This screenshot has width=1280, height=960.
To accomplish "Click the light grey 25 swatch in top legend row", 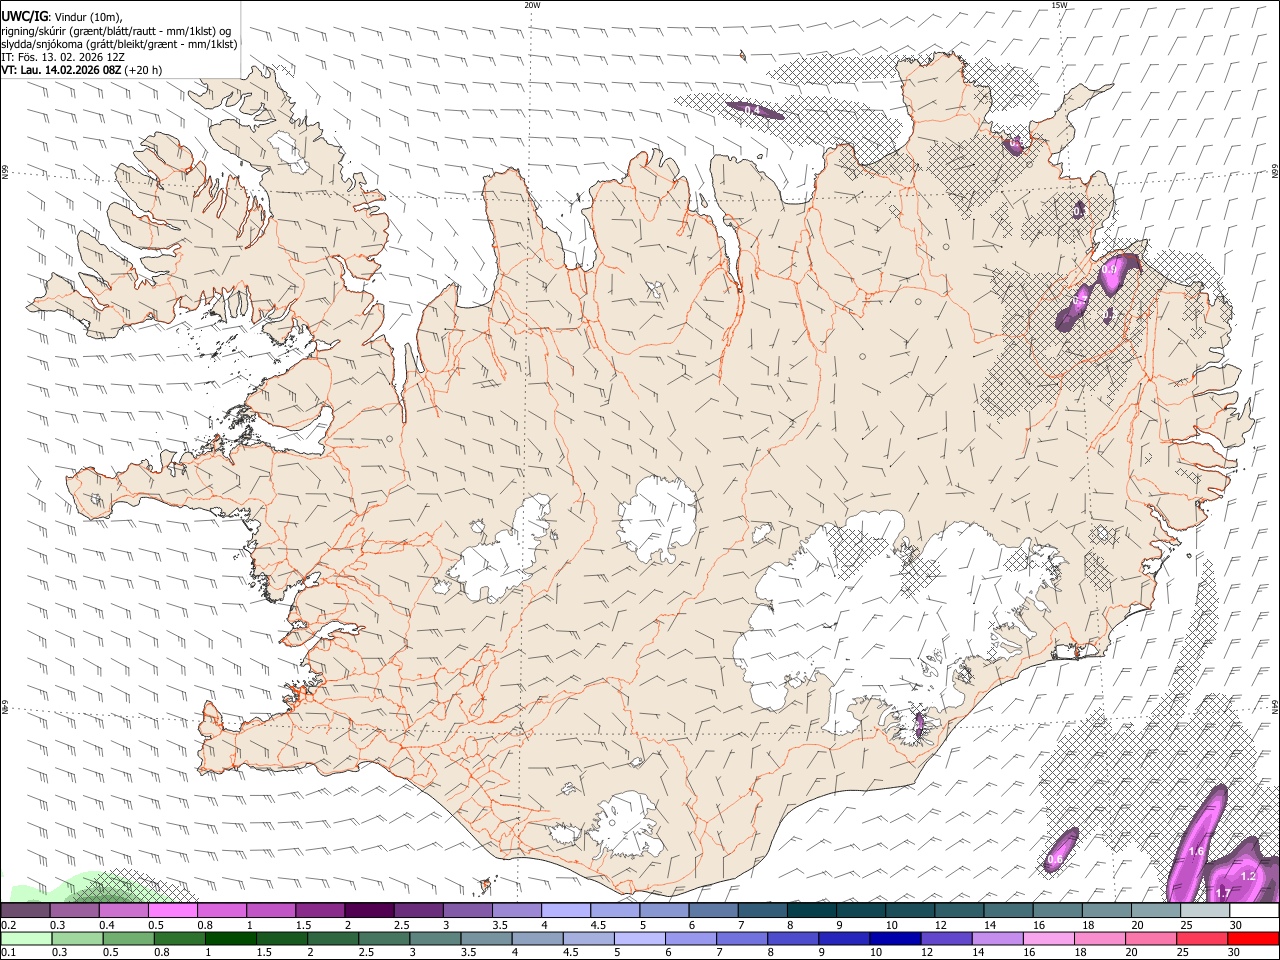I will [1205, 910].
